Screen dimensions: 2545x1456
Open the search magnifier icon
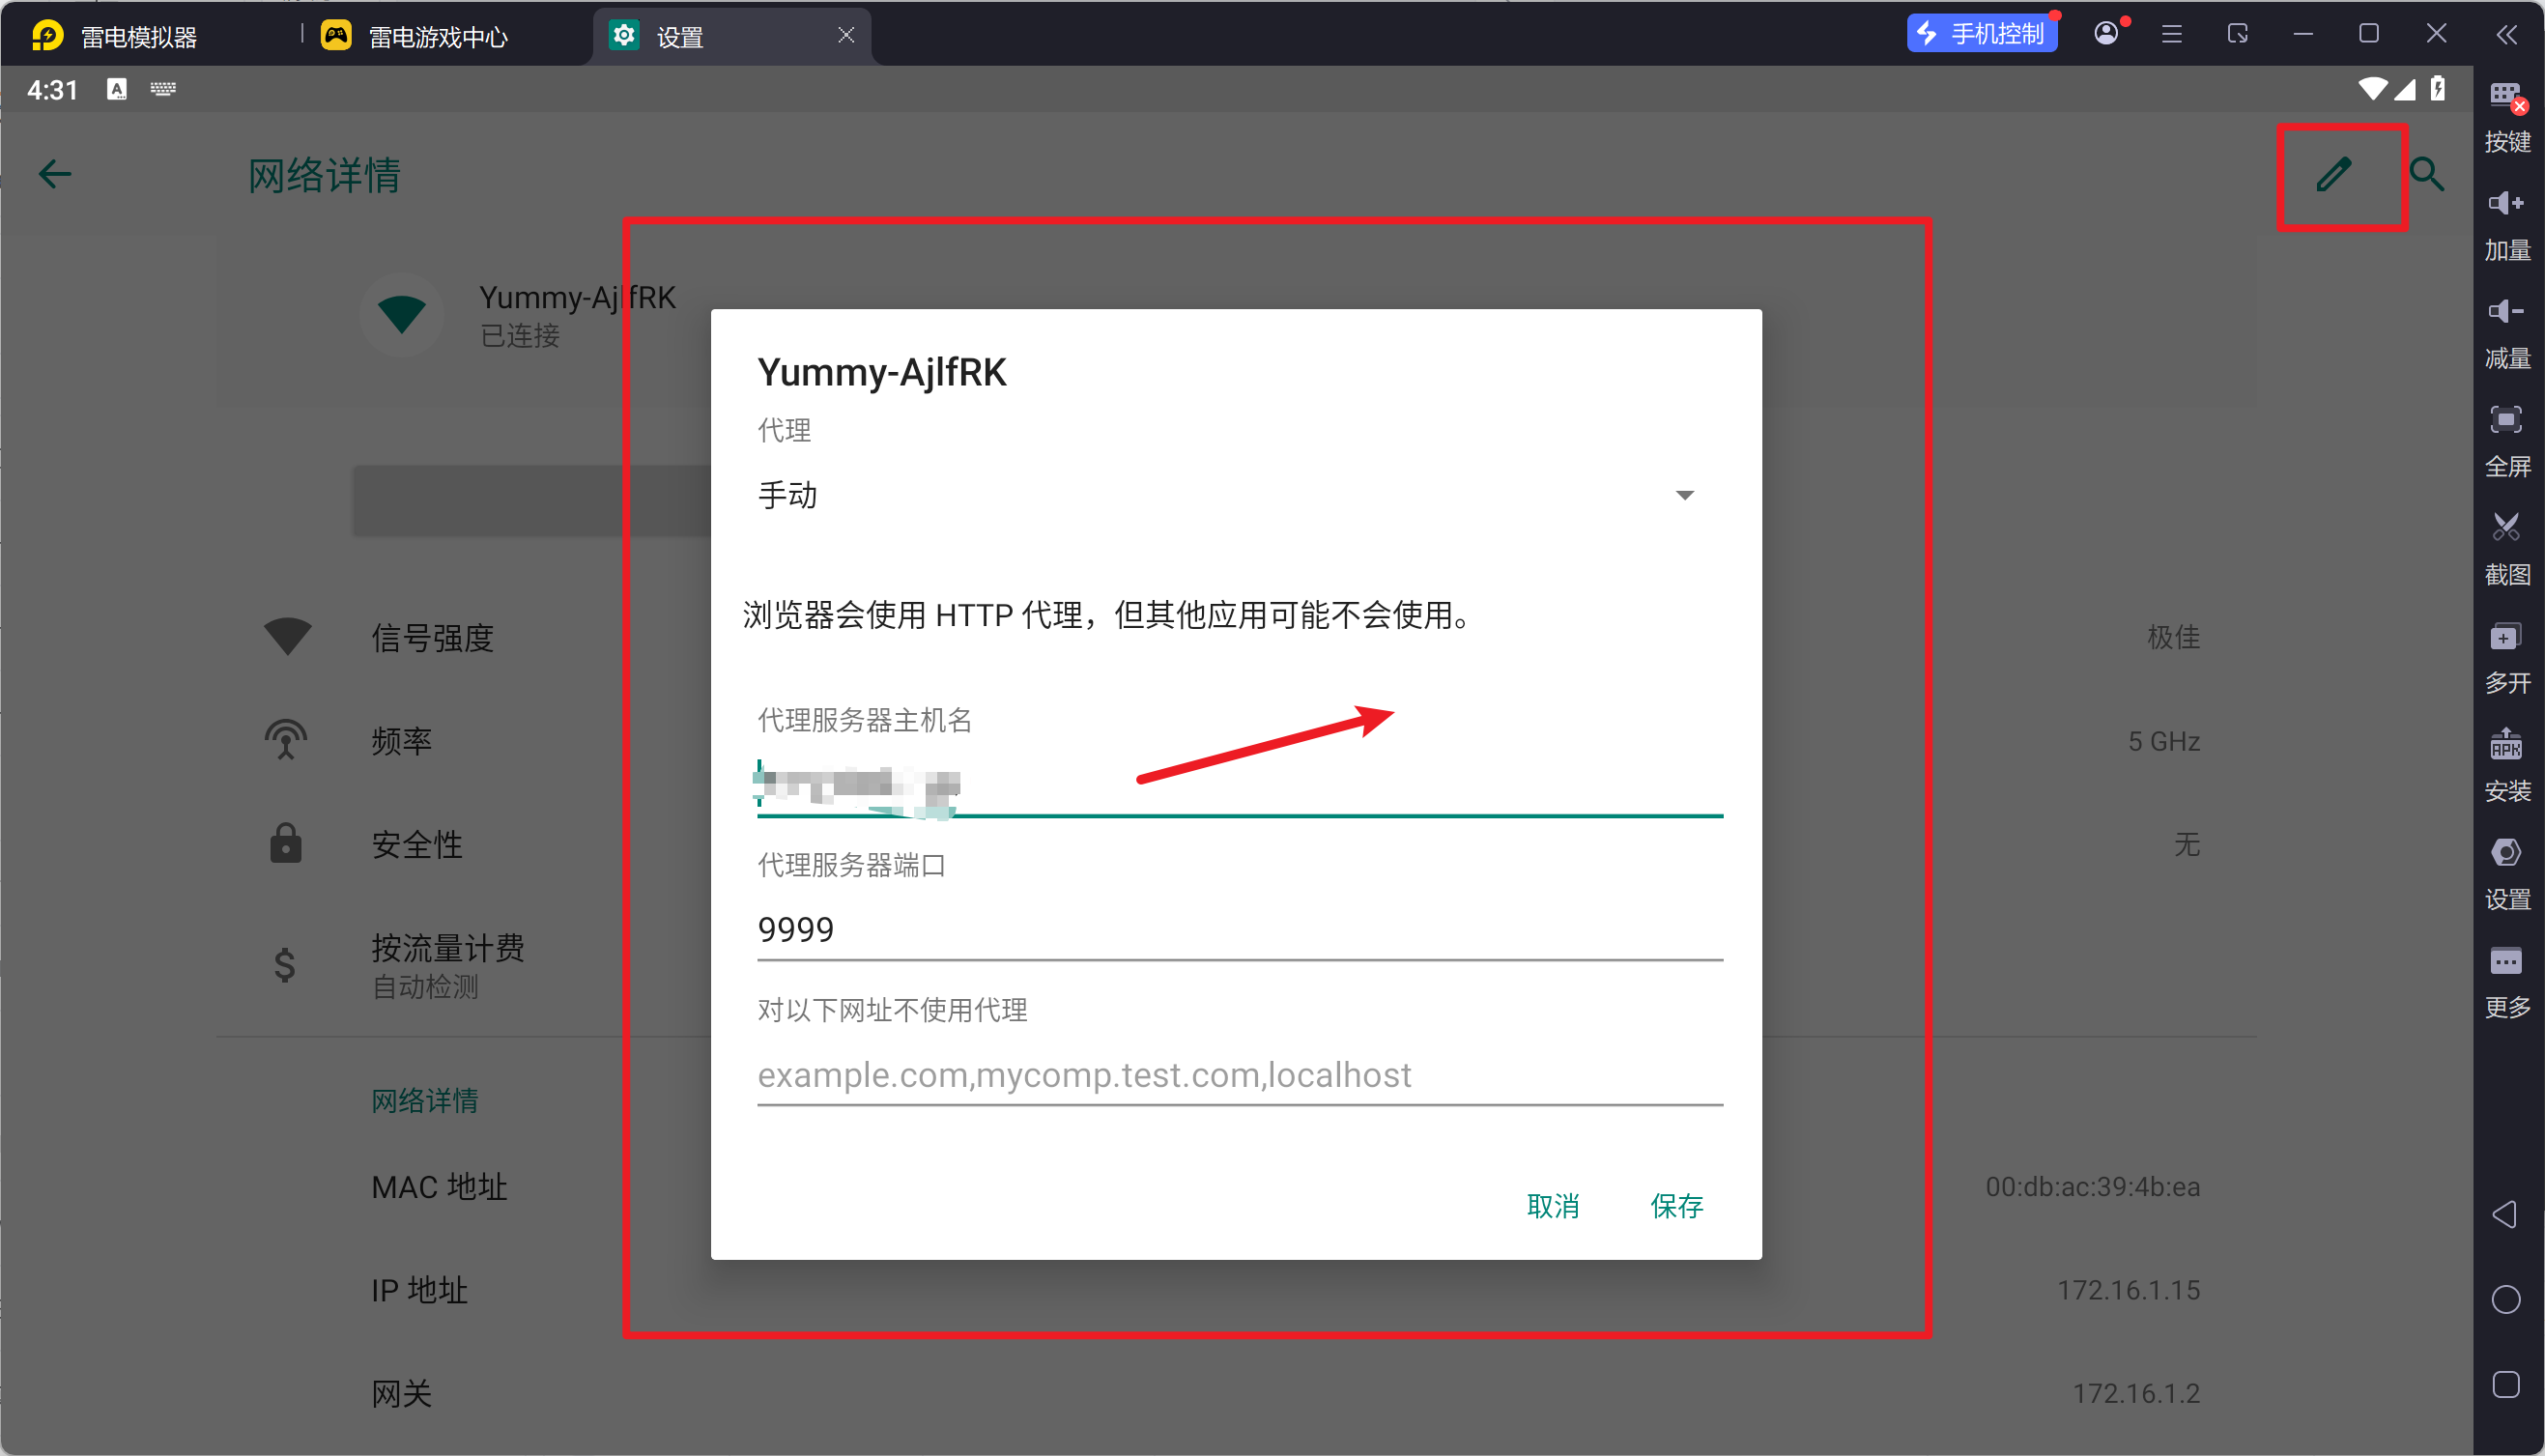coord(2427,175)
